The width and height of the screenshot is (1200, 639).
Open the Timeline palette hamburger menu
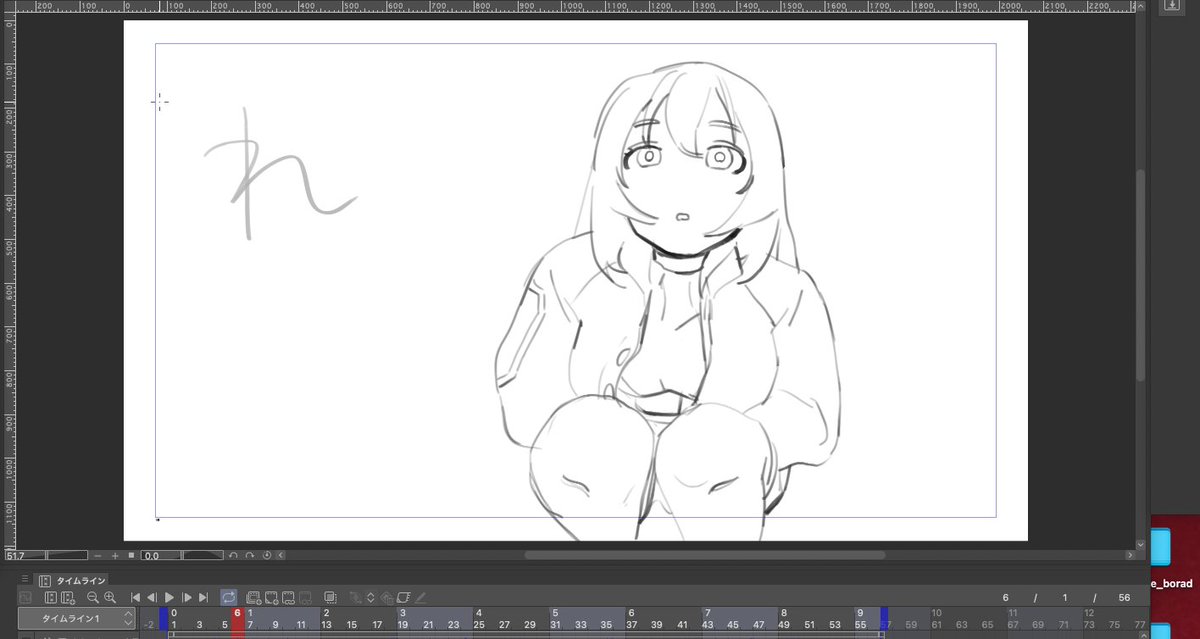click(x=25, y=579)
